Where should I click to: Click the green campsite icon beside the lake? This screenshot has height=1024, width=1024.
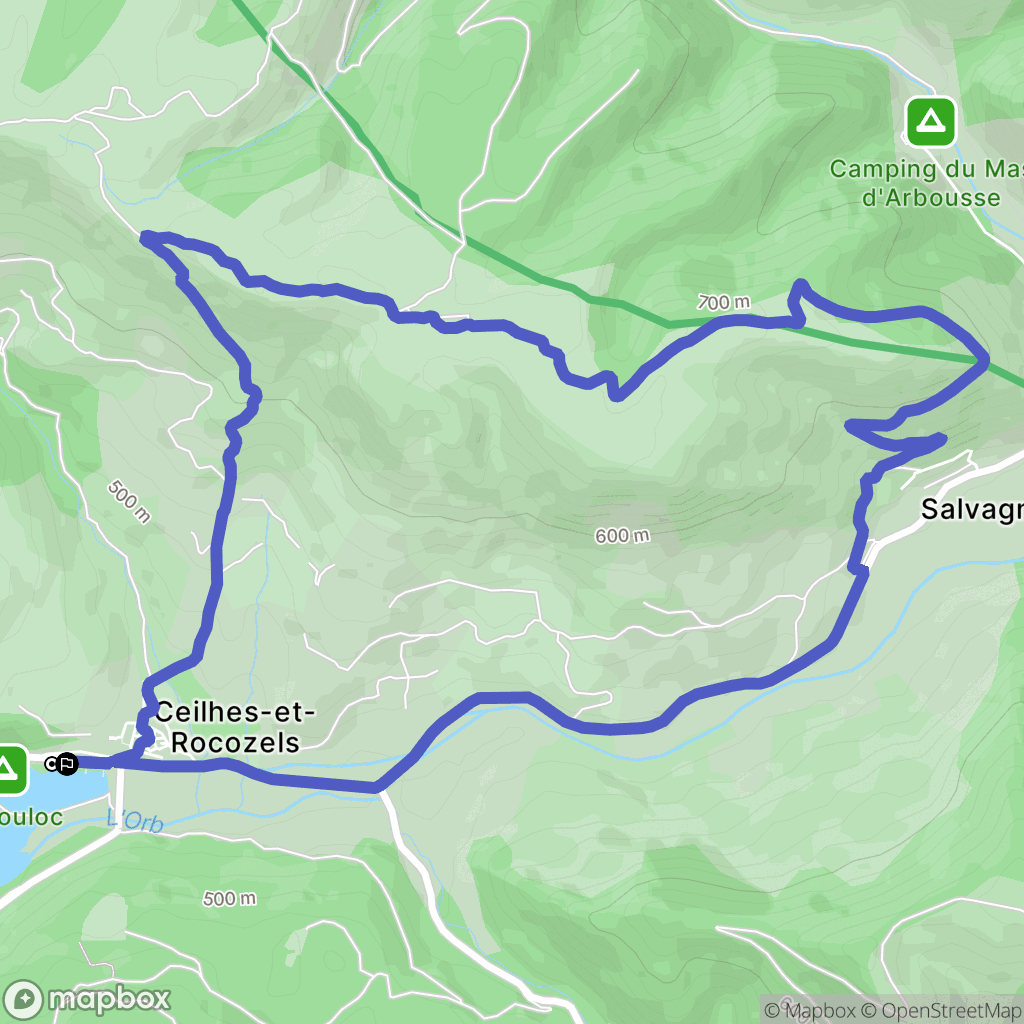(x=8, y=769)
